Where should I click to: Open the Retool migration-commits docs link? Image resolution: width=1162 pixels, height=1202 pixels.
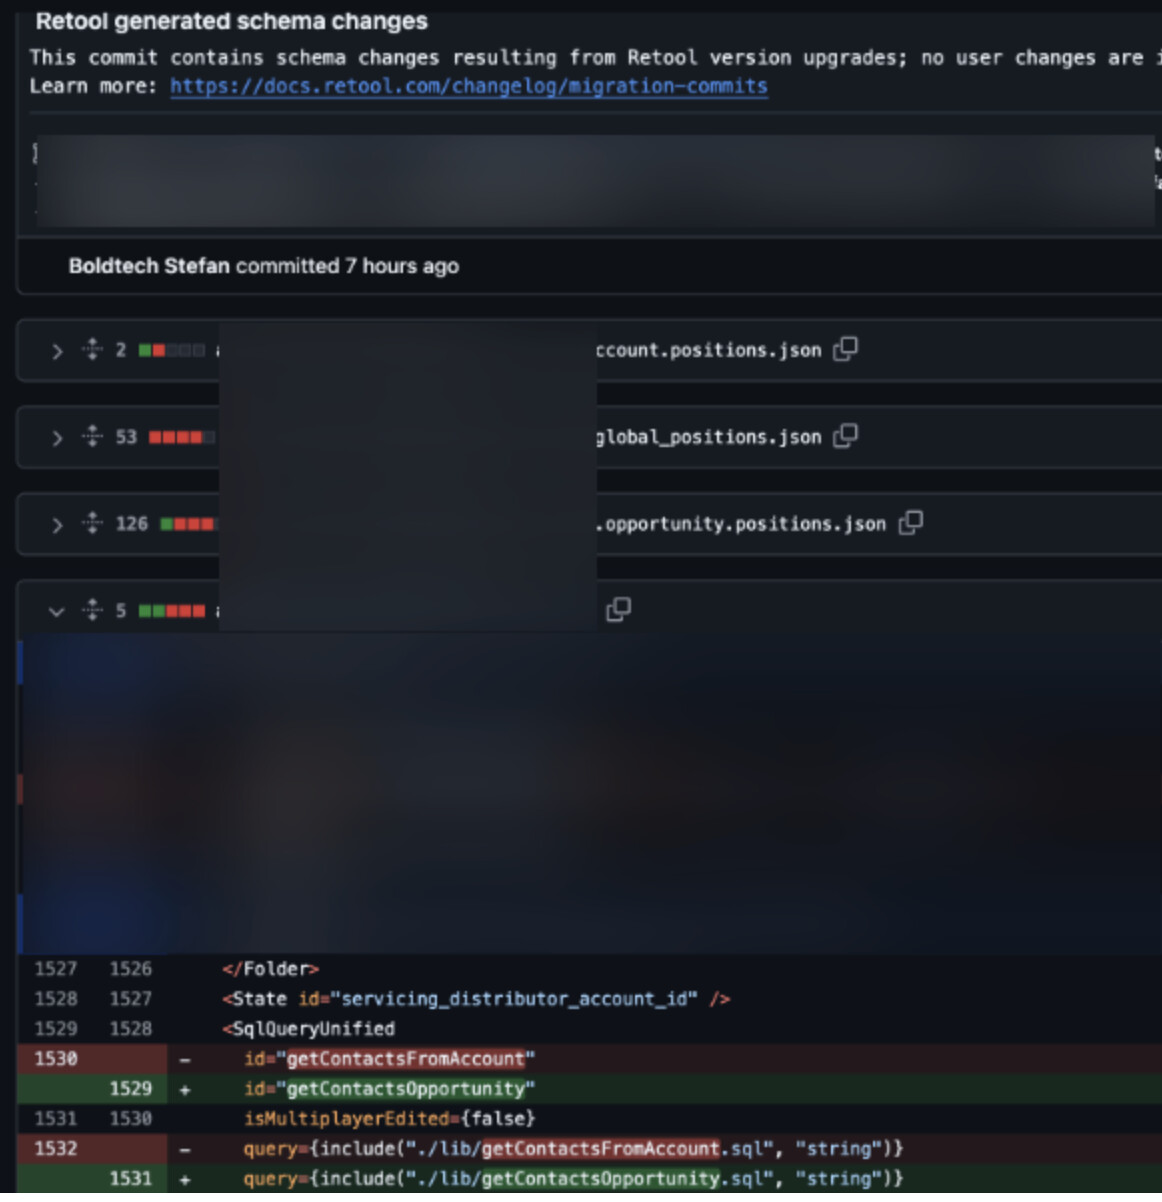468,86
